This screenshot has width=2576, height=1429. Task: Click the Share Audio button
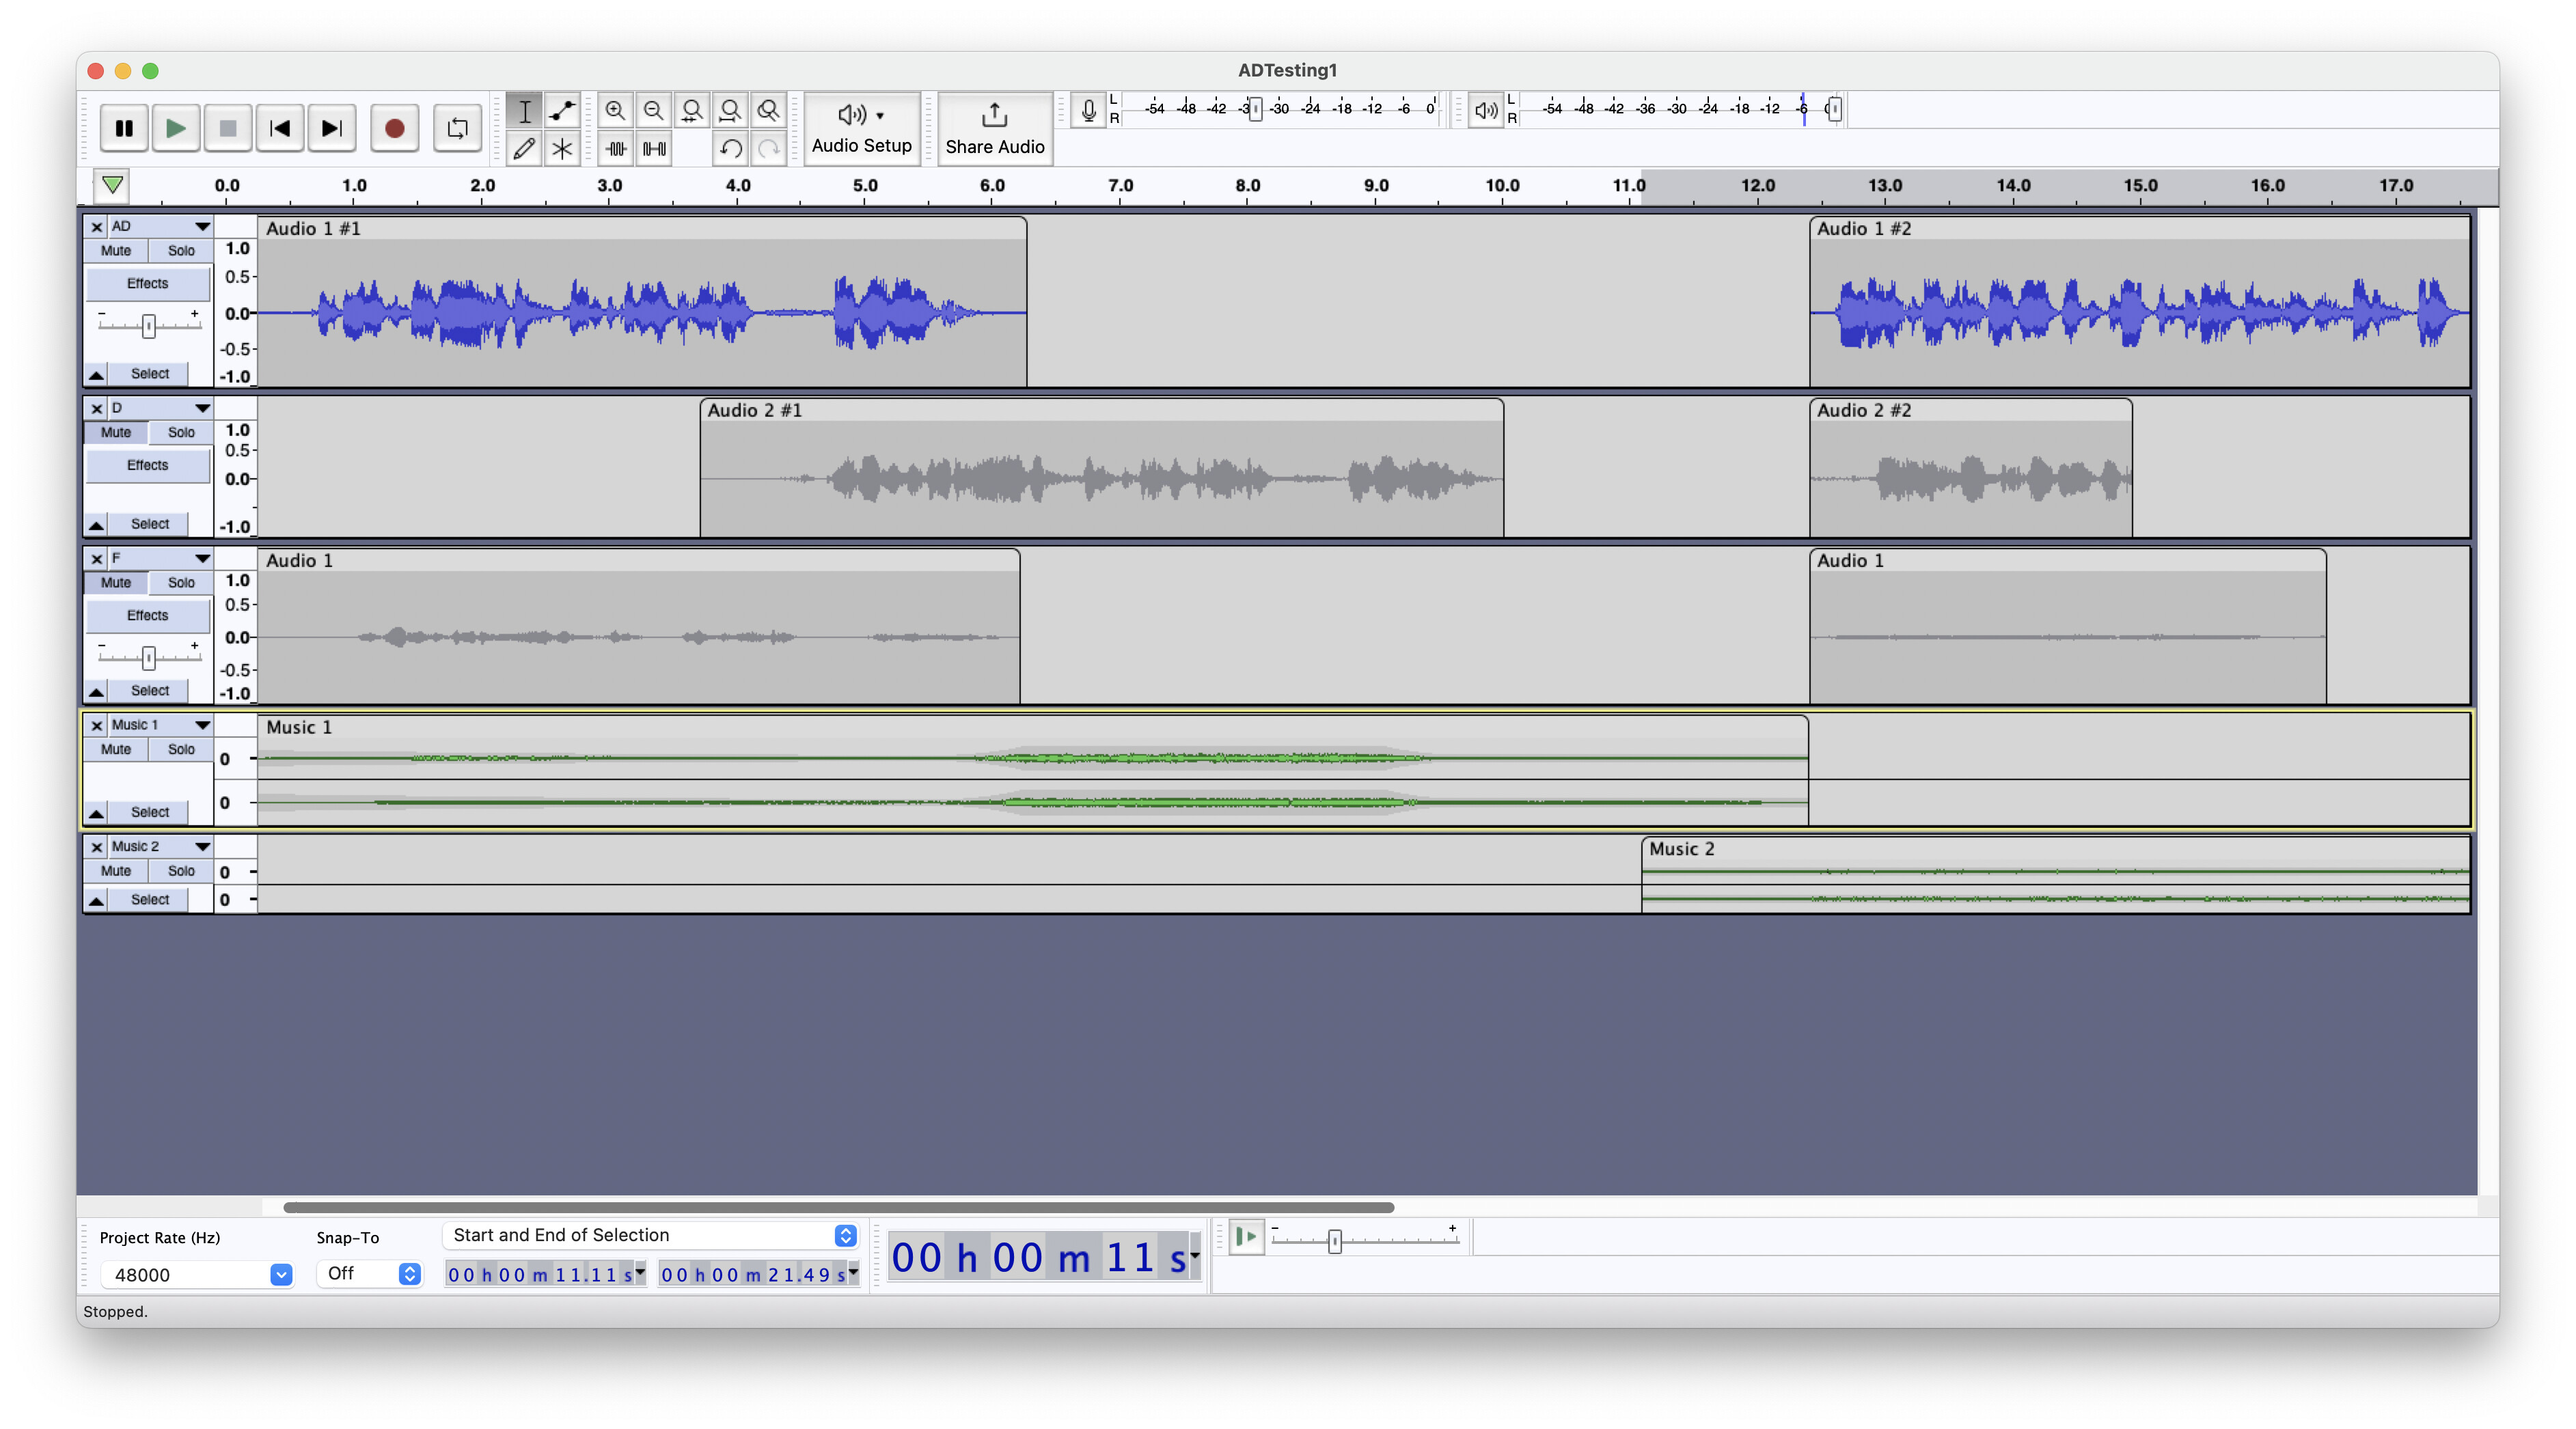tap(994, 128)
